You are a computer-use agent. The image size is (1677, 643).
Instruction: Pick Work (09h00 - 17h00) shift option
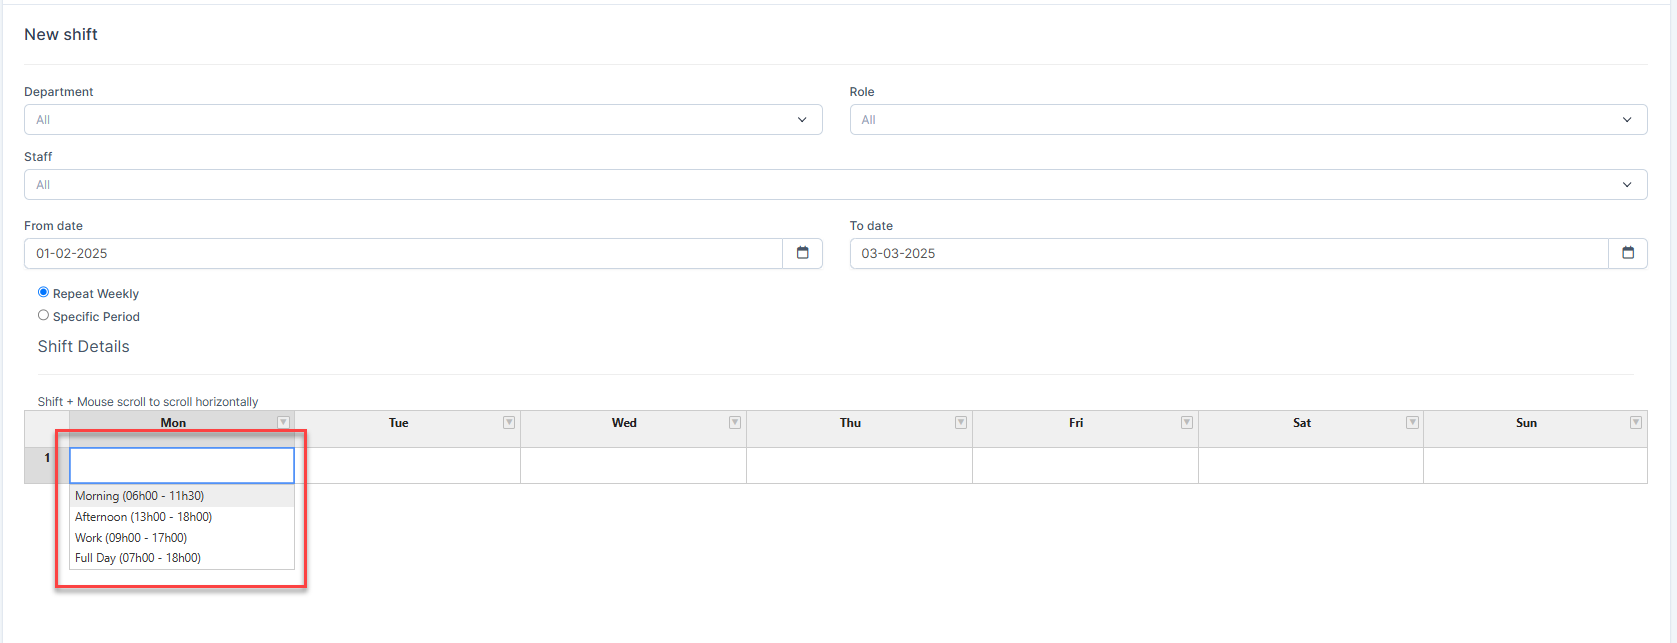point(131,538)
